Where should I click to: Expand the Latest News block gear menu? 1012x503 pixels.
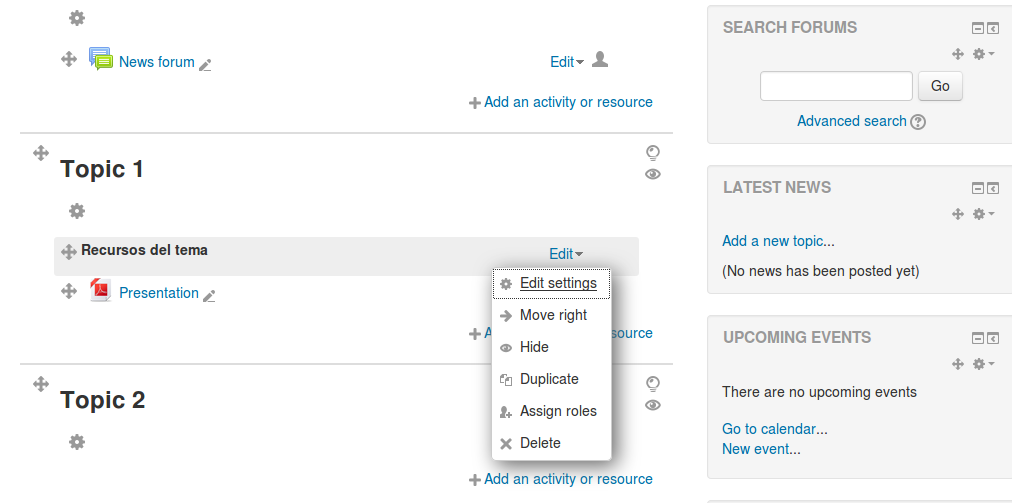click(x=983, y=214)
